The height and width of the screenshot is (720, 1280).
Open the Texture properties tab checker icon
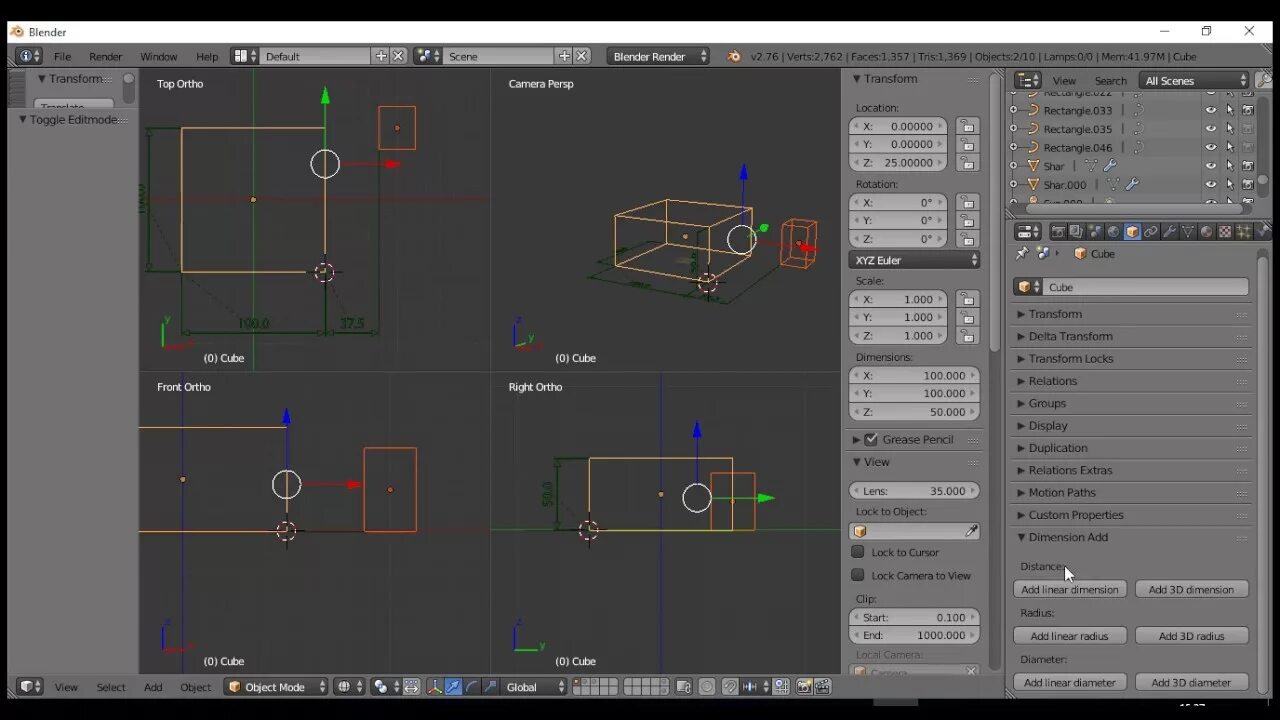[1225, 231]
